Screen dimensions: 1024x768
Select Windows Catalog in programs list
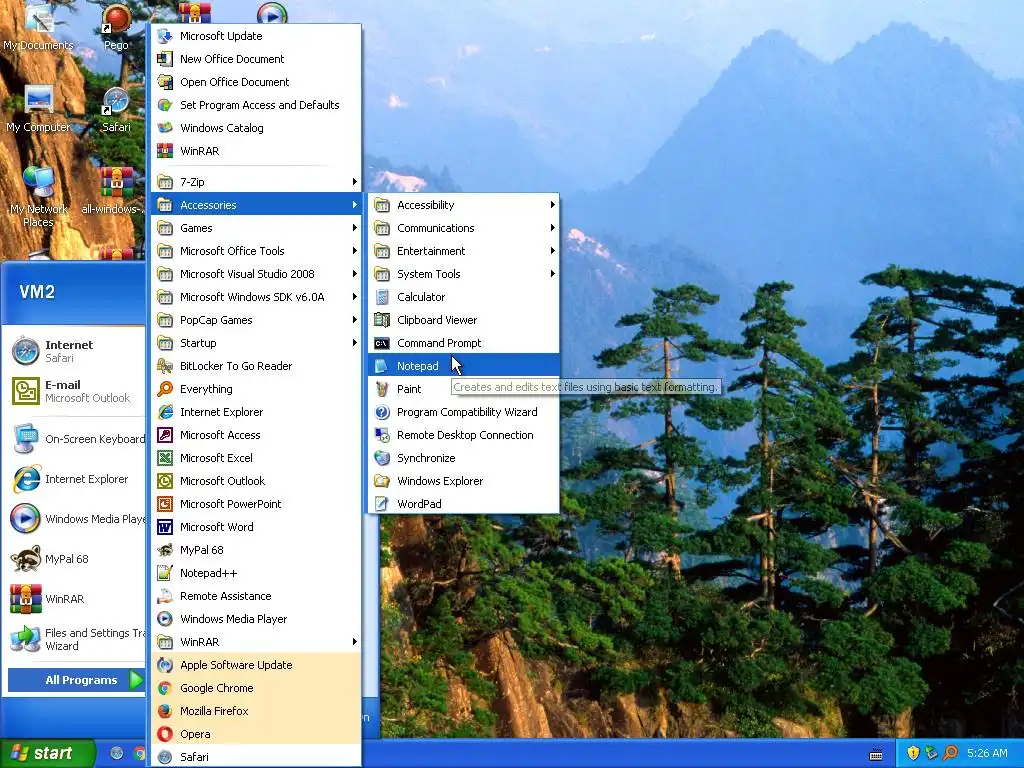(x=256, y=128)
